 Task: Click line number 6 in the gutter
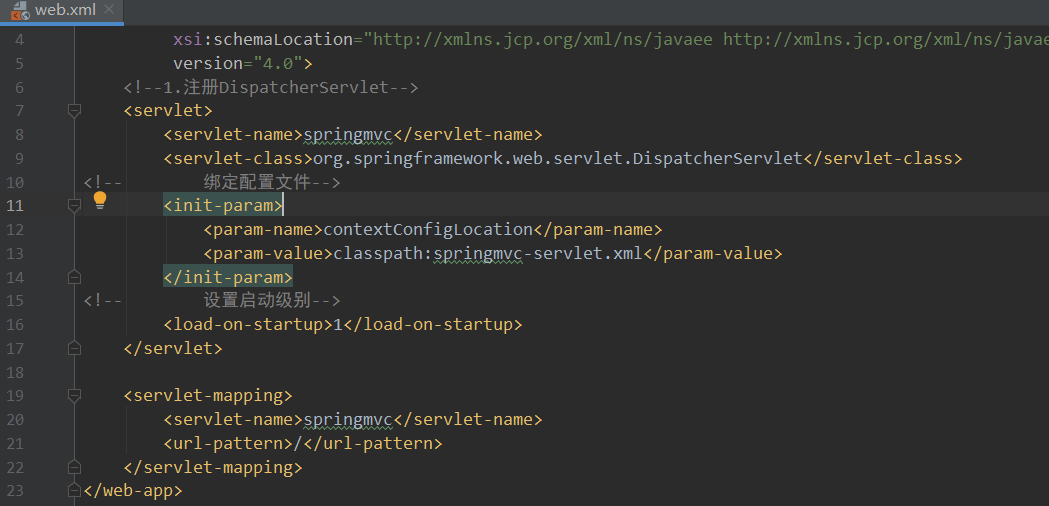[18, 88]
